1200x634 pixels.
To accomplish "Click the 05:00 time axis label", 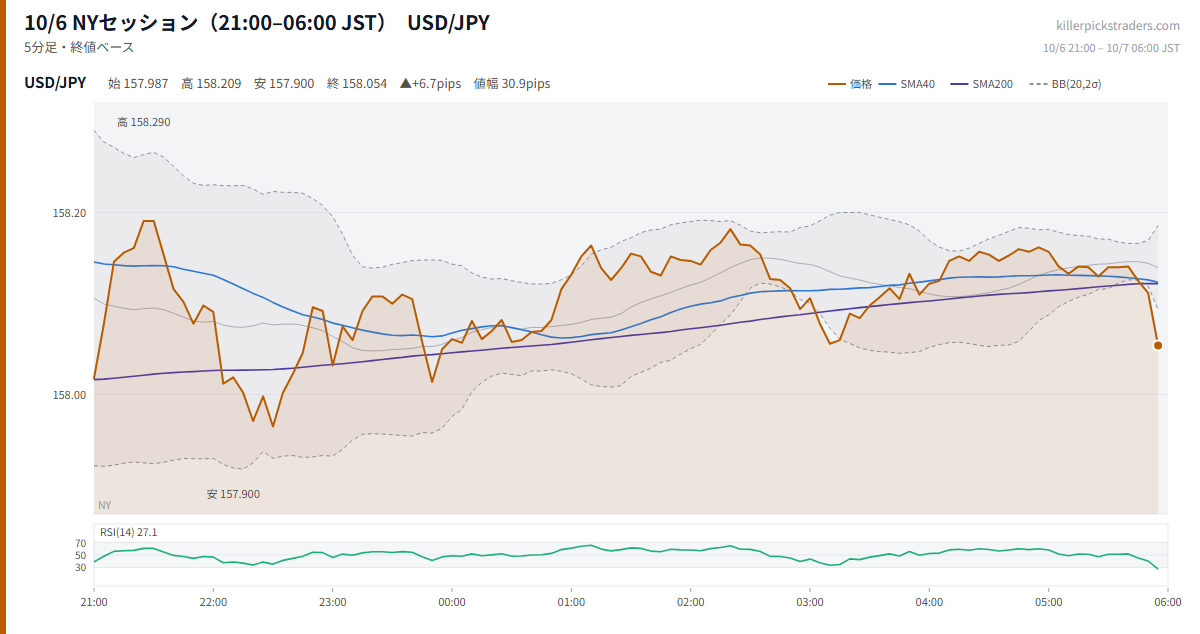I will click(x=1049, y=602).
